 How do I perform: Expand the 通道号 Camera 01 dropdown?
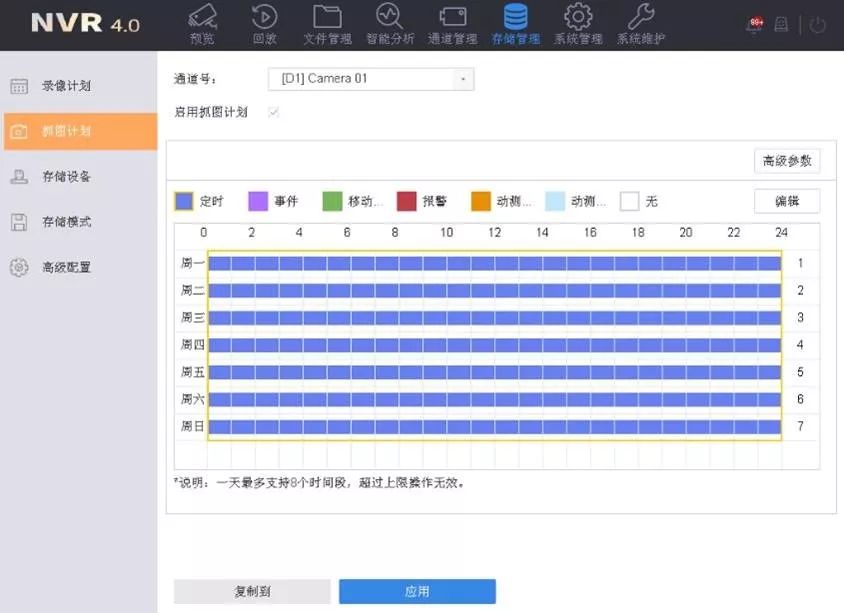(x=462, y=79)
